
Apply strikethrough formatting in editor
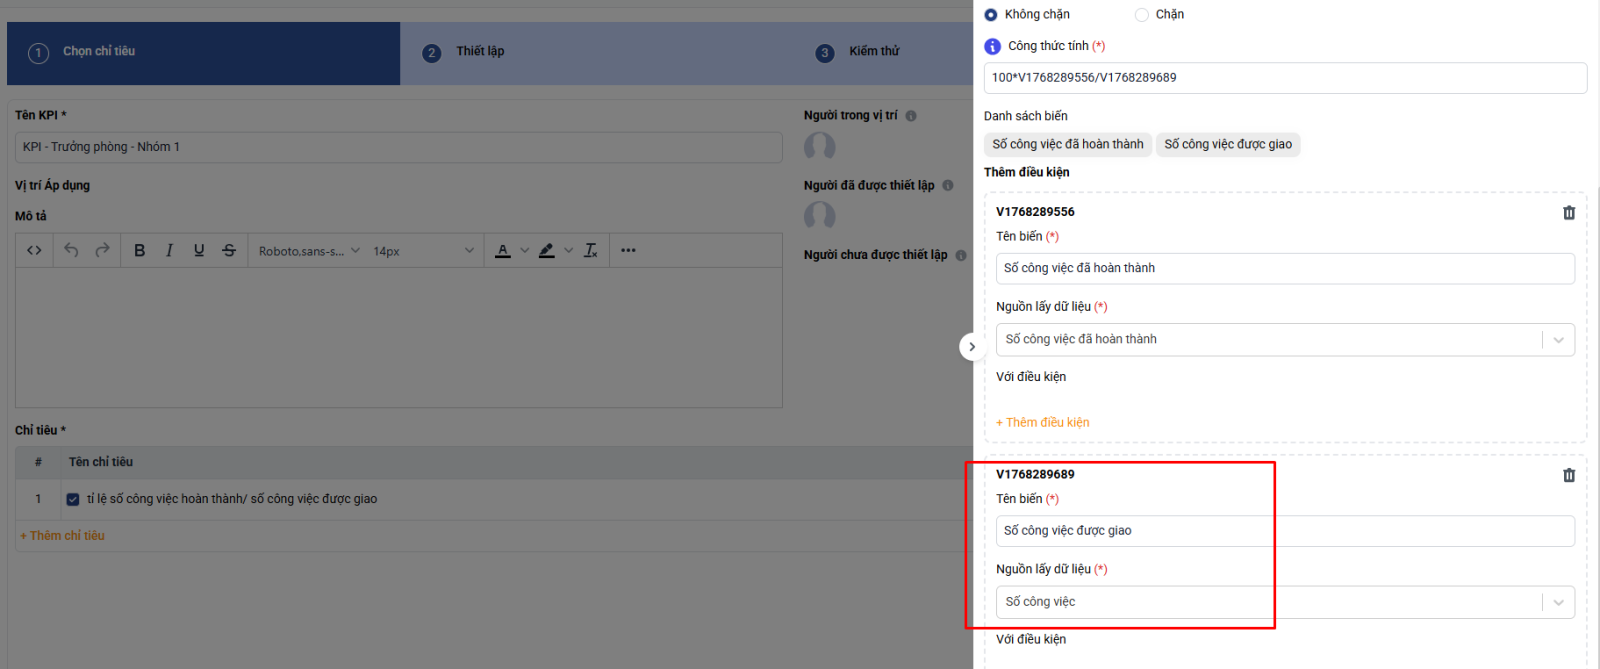[x=229, y=251]
